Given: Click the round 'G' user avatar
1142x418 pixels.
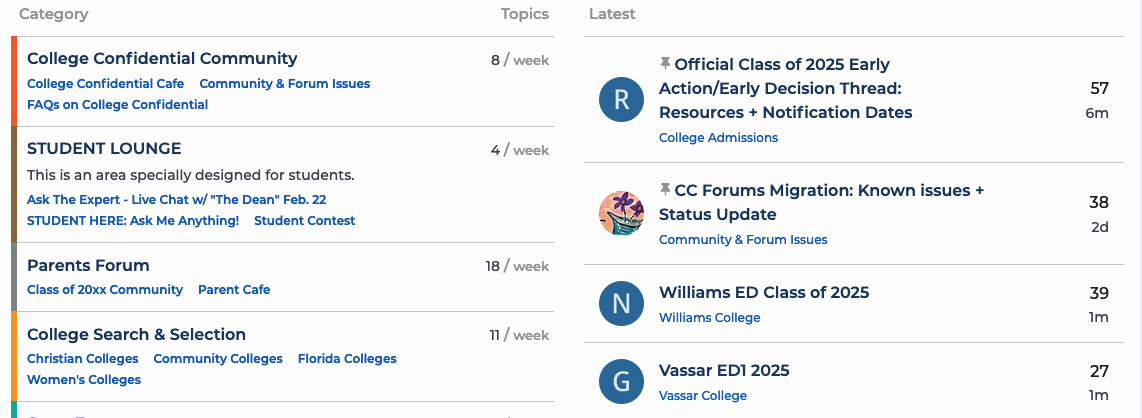Looking at the screenshot, I should pyautogui.click(x=622, y=381).
